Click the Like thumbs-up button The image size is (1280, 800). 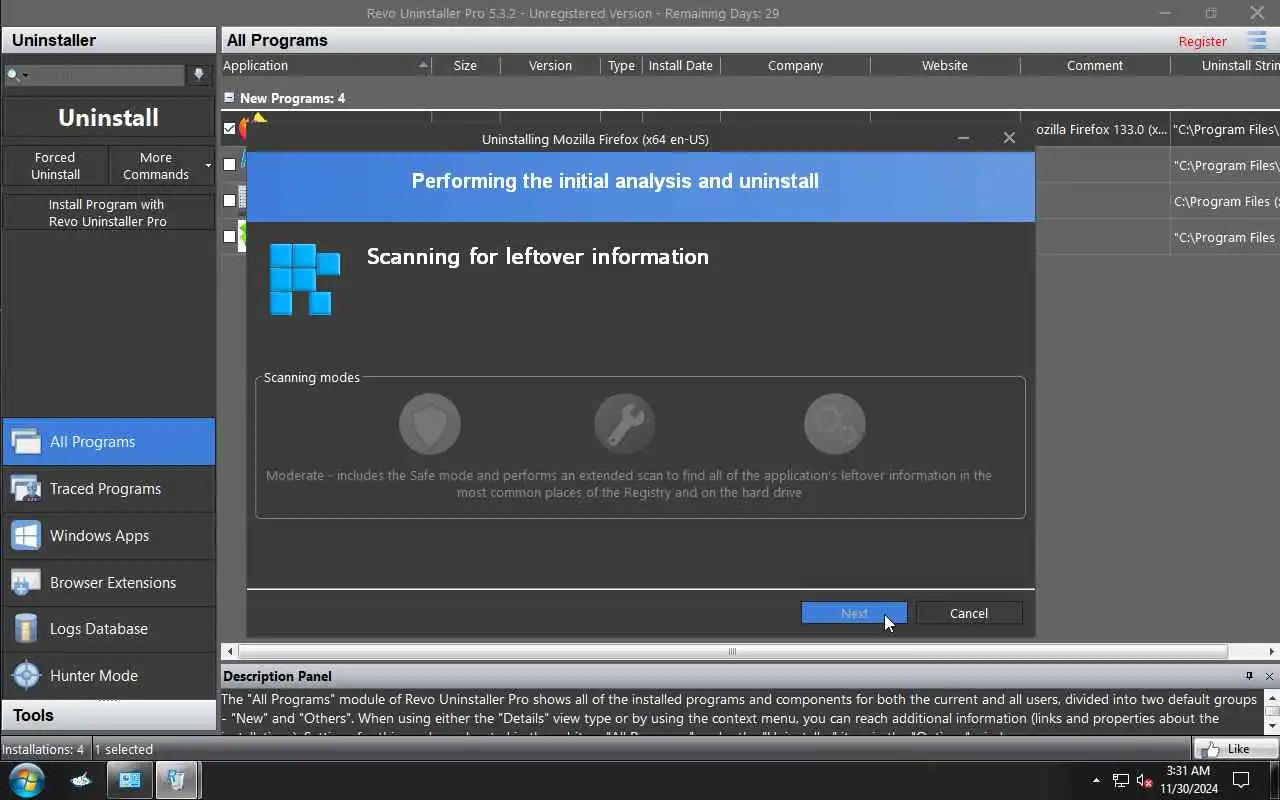click(1236, 749)
